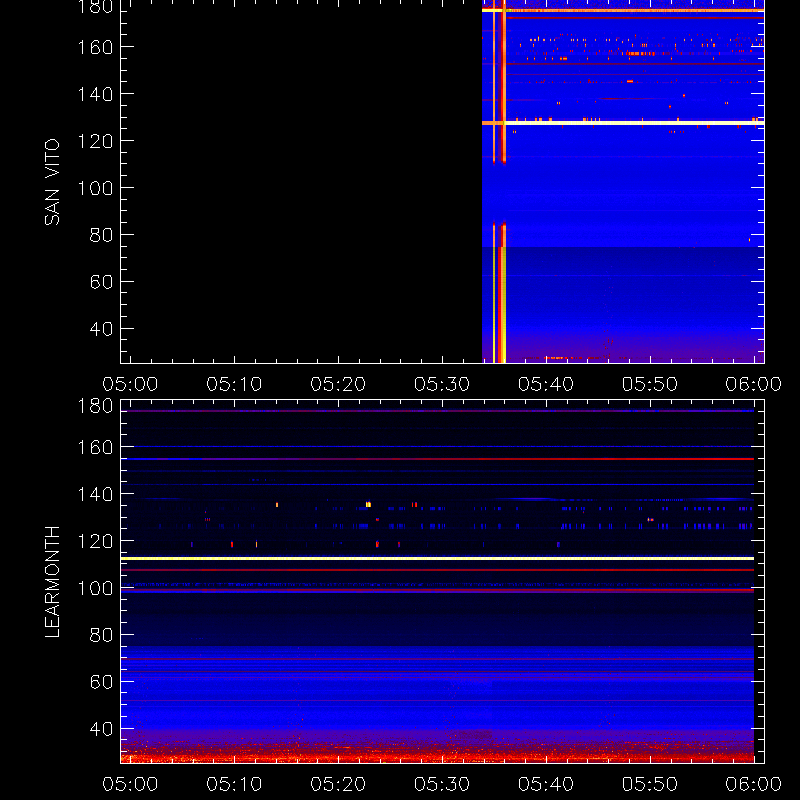
Task: Select the 140 tick label on the Learmonth plot
Action: 95,494
